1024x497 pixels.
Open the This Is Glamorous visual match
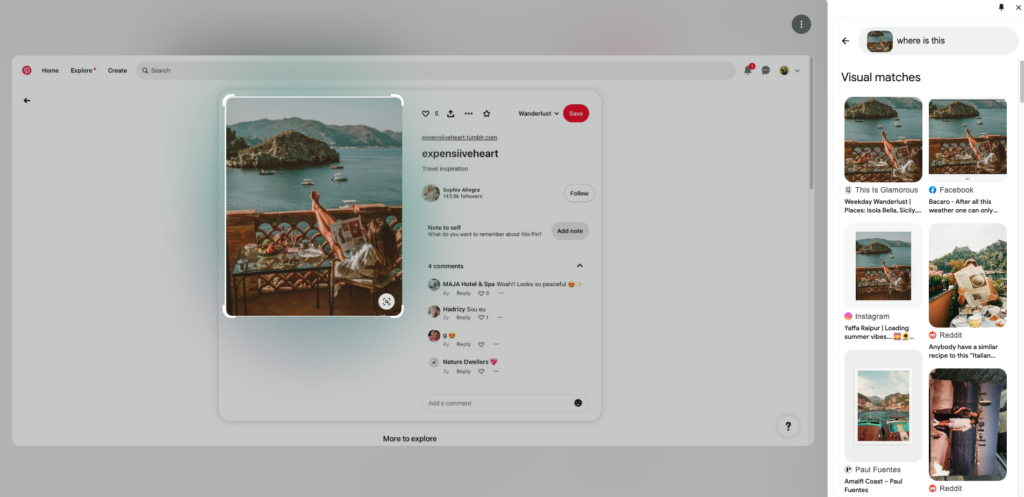point(883,139)
